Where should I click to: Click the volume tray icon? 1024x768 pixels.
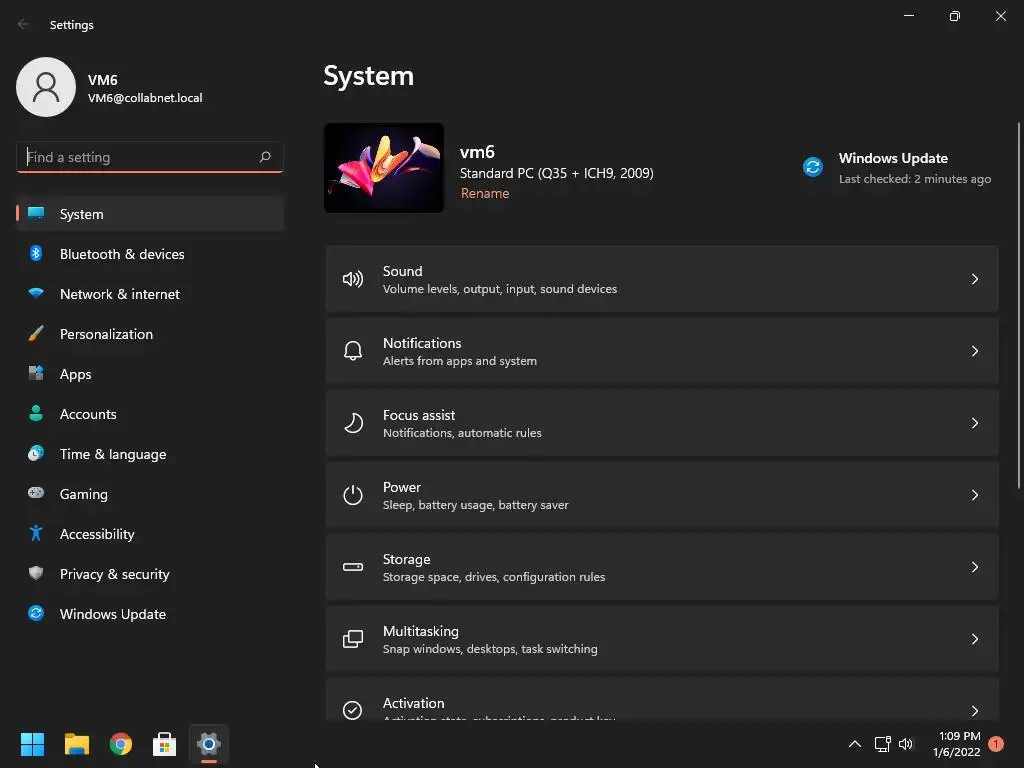point(906,744)
